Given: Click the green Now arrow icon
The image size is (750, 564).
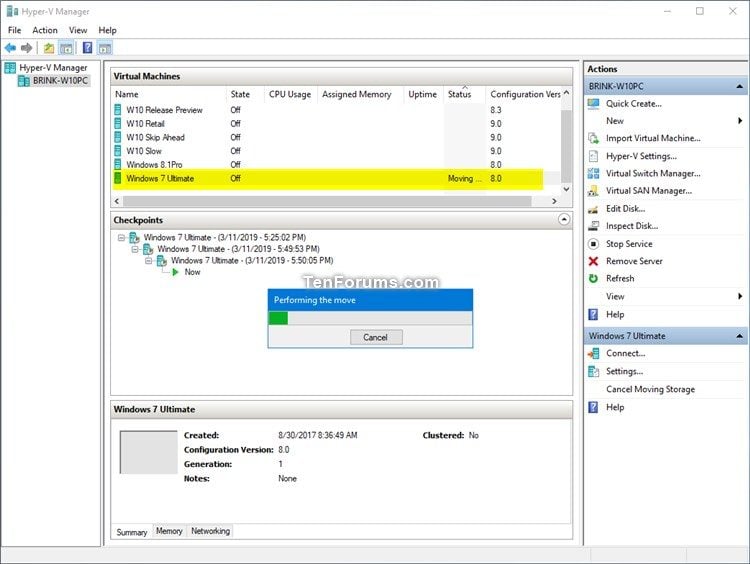Looking at the screenshot, I should [x=175, y=272].
